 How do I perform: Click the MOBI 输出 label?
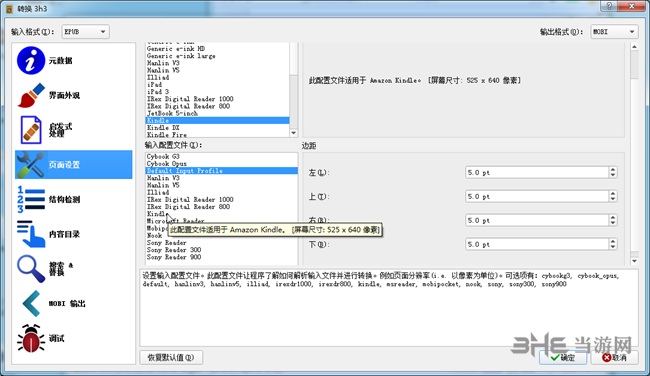pyautogui.click(x=67, y=304)
